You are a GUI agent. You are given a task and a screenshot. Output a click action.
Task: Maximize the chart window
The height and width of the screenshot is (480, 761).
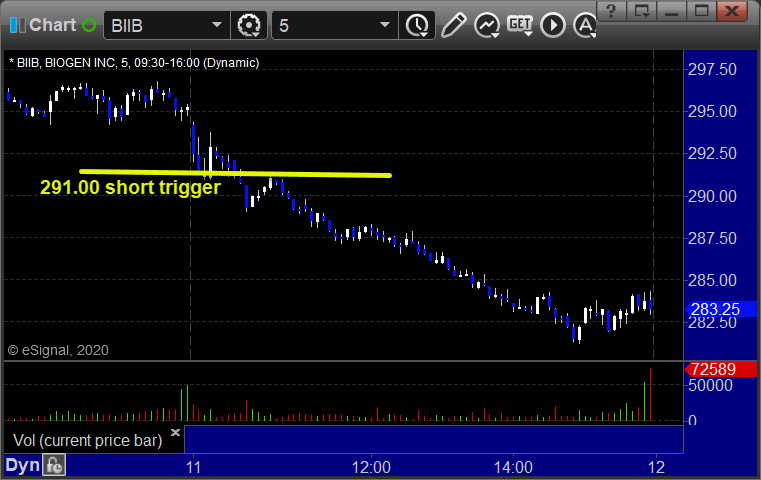tap(701, 11)
